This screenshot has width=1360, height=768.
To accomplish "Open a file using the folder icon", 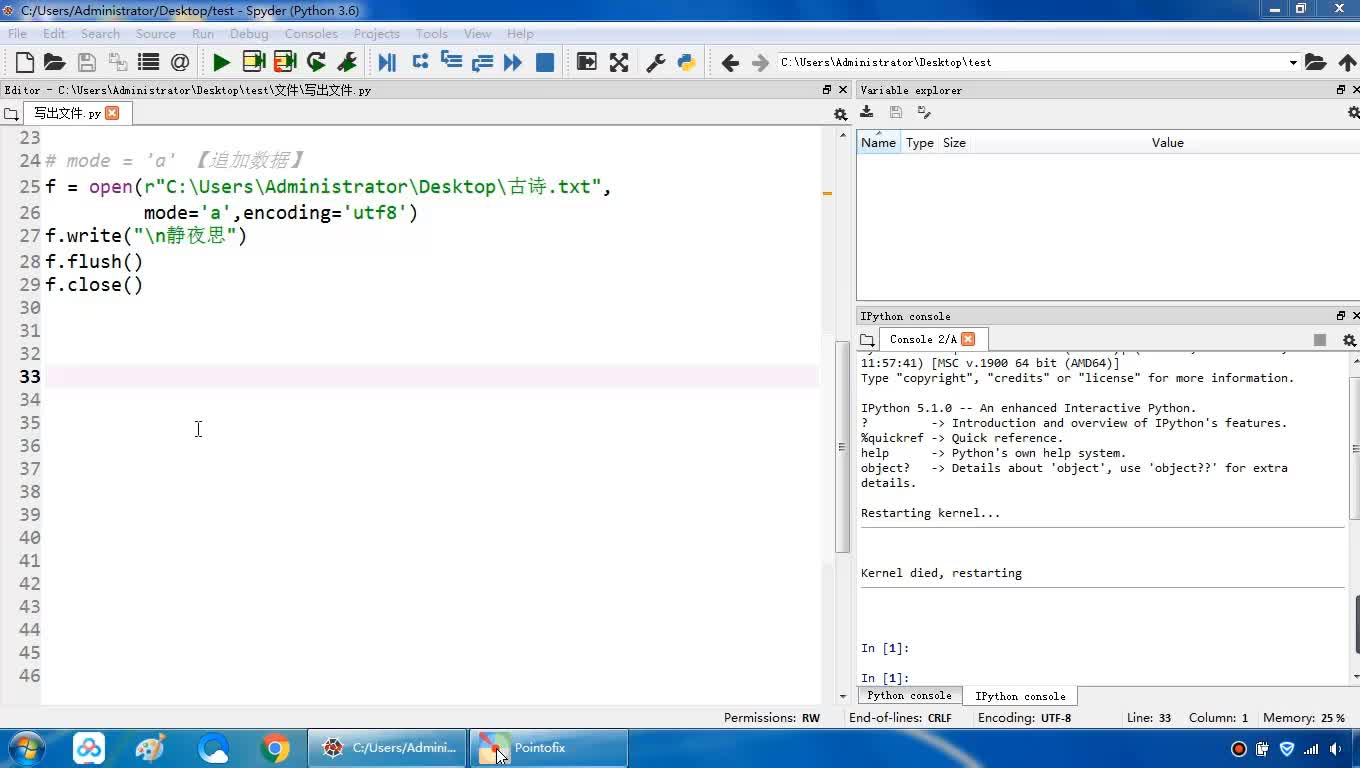I will (55, 62).
